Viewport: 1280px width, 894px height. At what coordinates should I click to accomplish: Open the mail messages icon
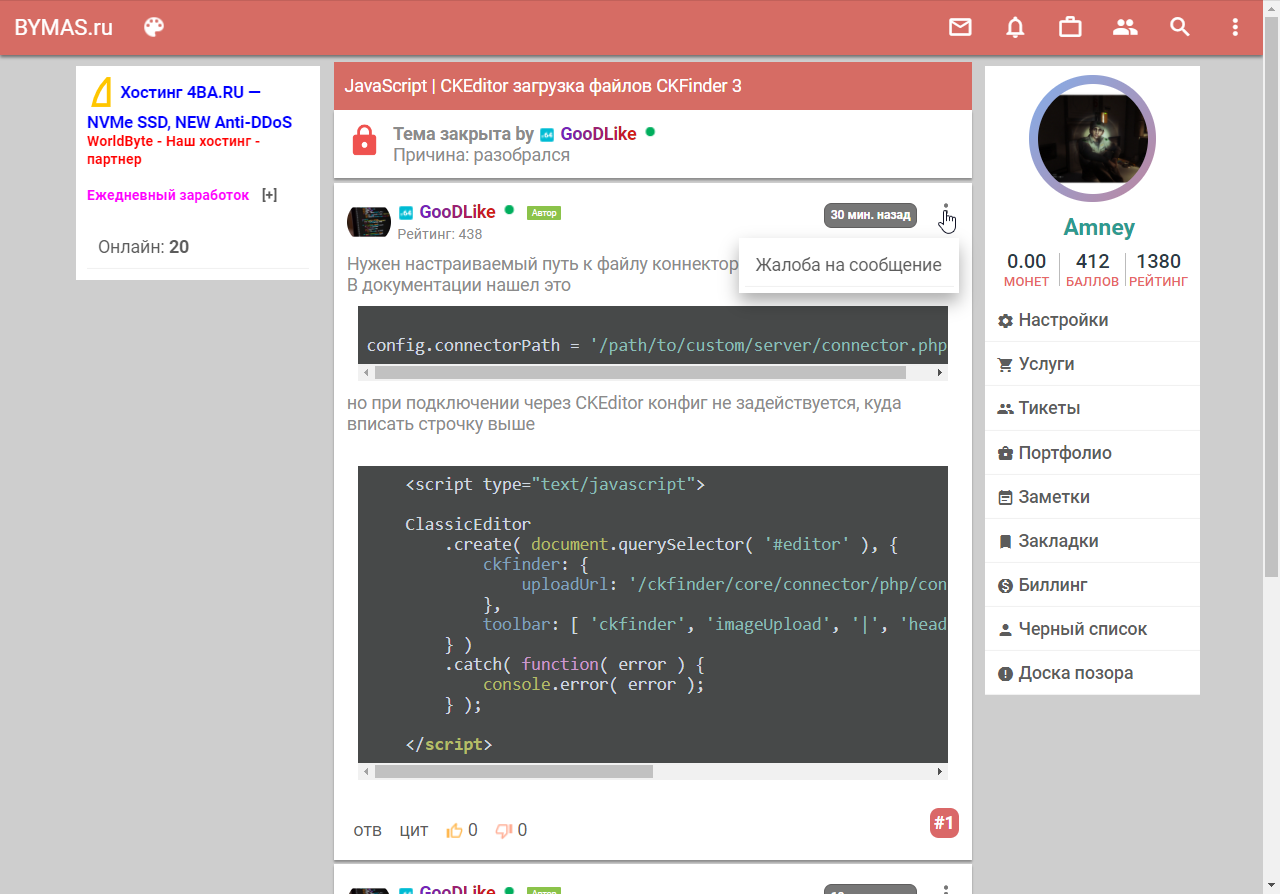(x=960, y=27)
